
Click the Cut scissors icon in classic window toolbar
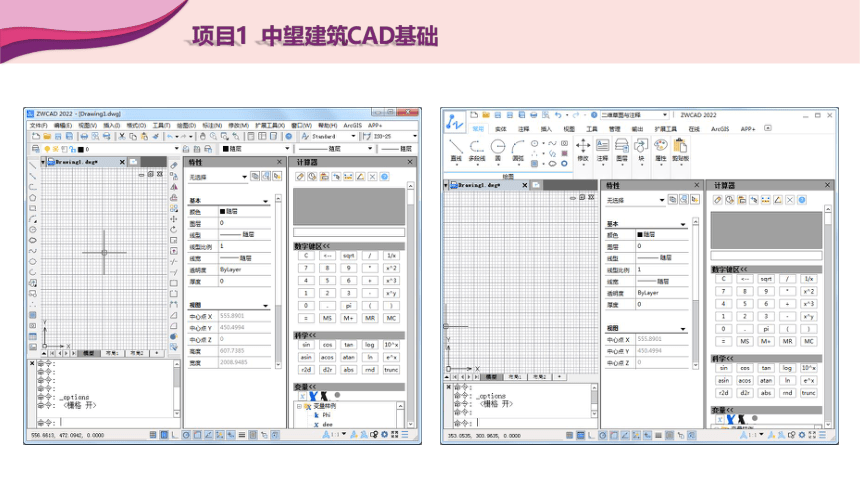coord(122,136)
